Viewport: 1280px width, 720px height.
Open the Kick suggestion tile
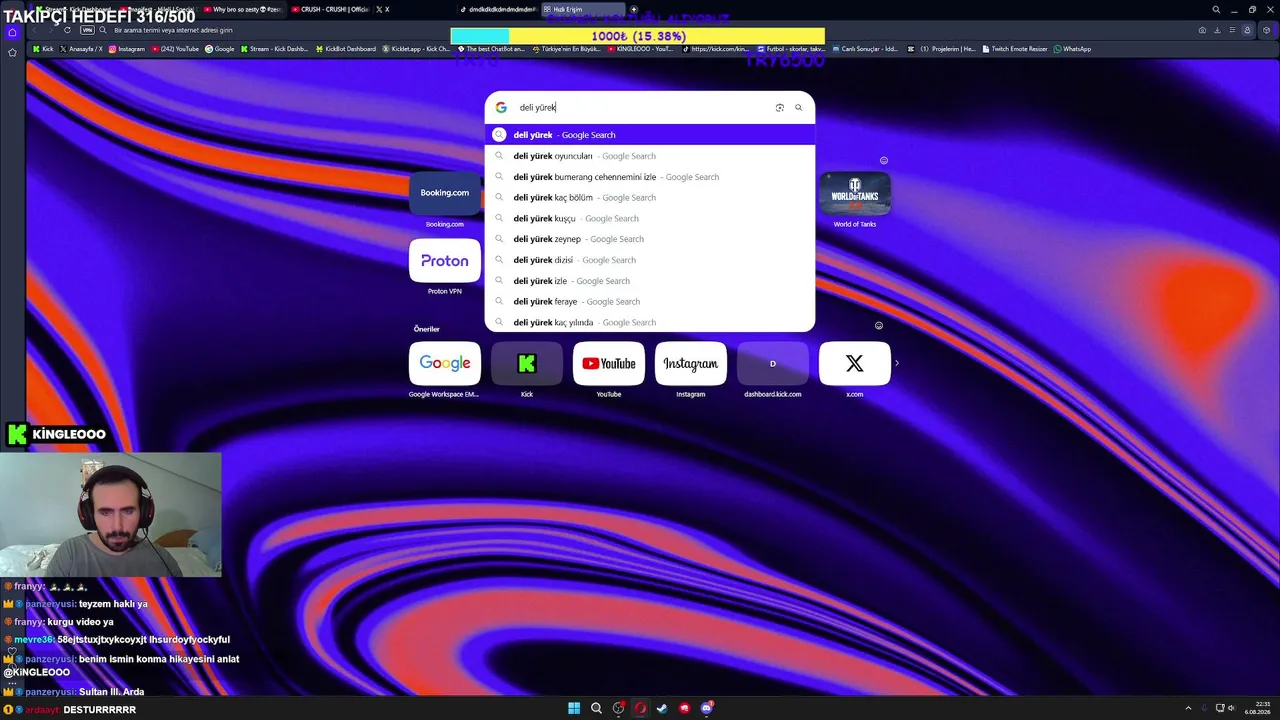527,364
